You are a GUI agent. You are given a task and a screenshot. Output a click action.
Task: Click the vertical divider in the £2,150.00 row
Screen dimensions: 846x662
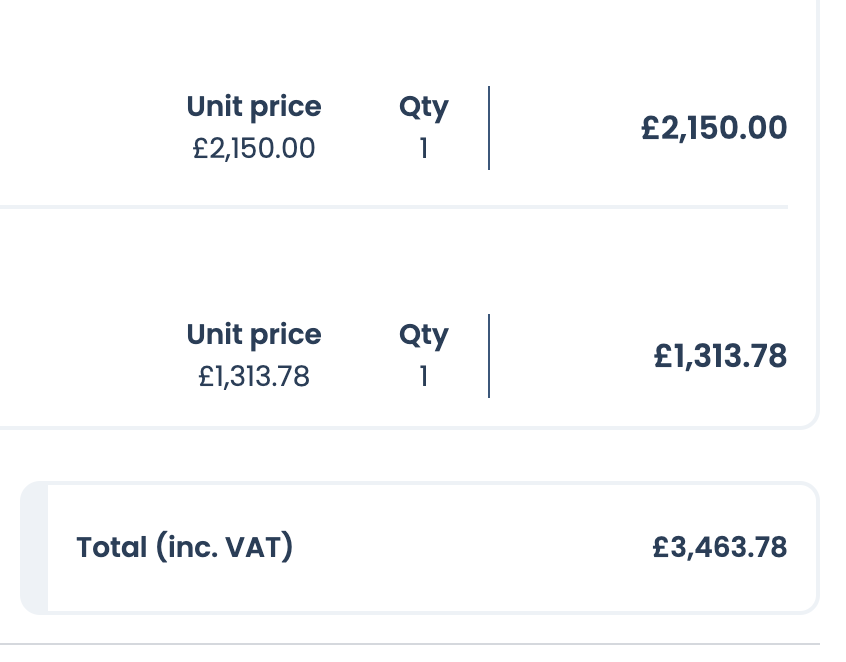coord(489,128)
